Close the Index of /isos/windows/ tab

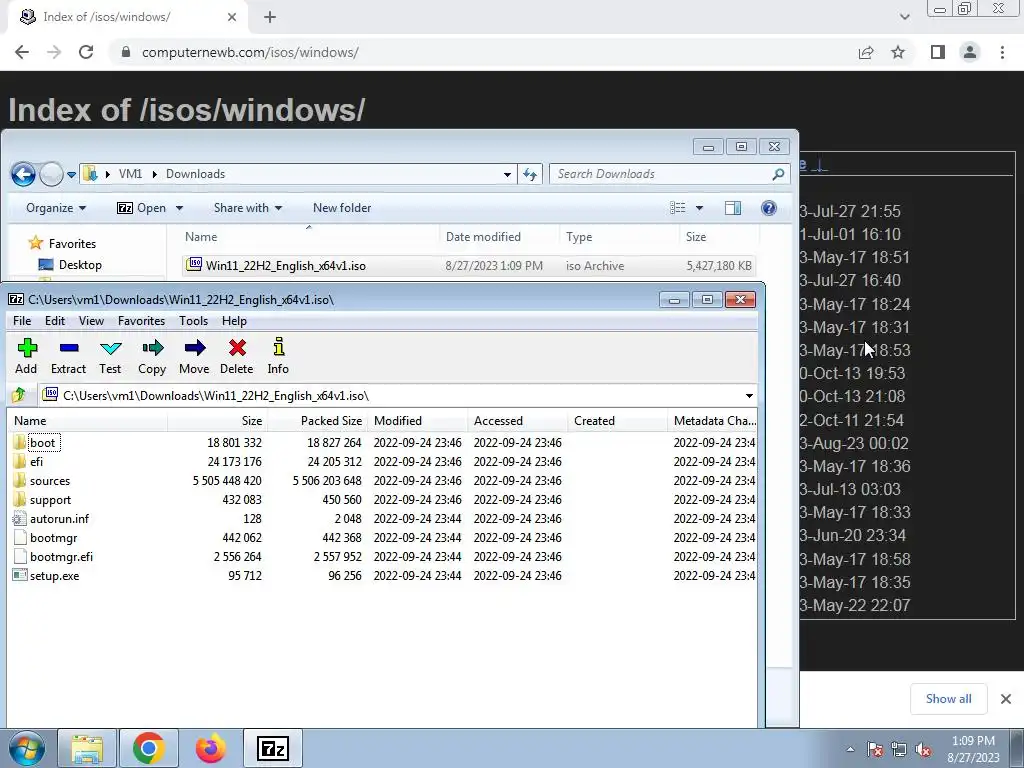click(x=232, y=17)
